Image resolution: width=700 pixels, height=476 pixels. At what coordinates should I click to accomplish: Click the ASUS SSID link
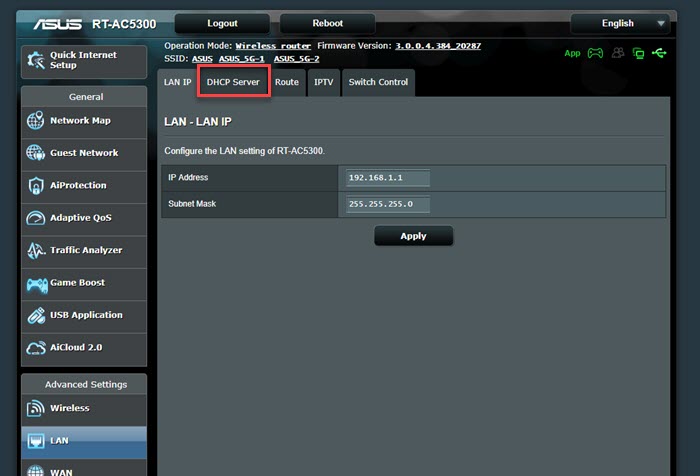[x=202, y=59]
